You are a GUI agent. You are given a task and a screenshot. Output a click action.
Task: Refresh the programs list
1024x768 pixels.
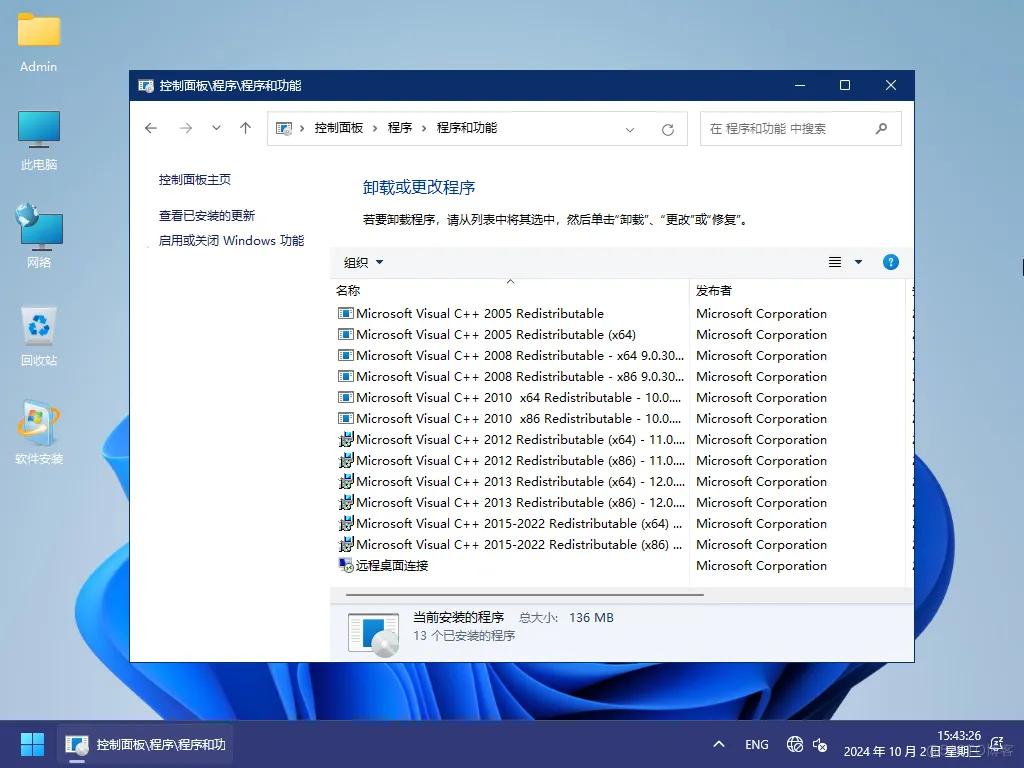pyautogui.click(x=667, y=129)
